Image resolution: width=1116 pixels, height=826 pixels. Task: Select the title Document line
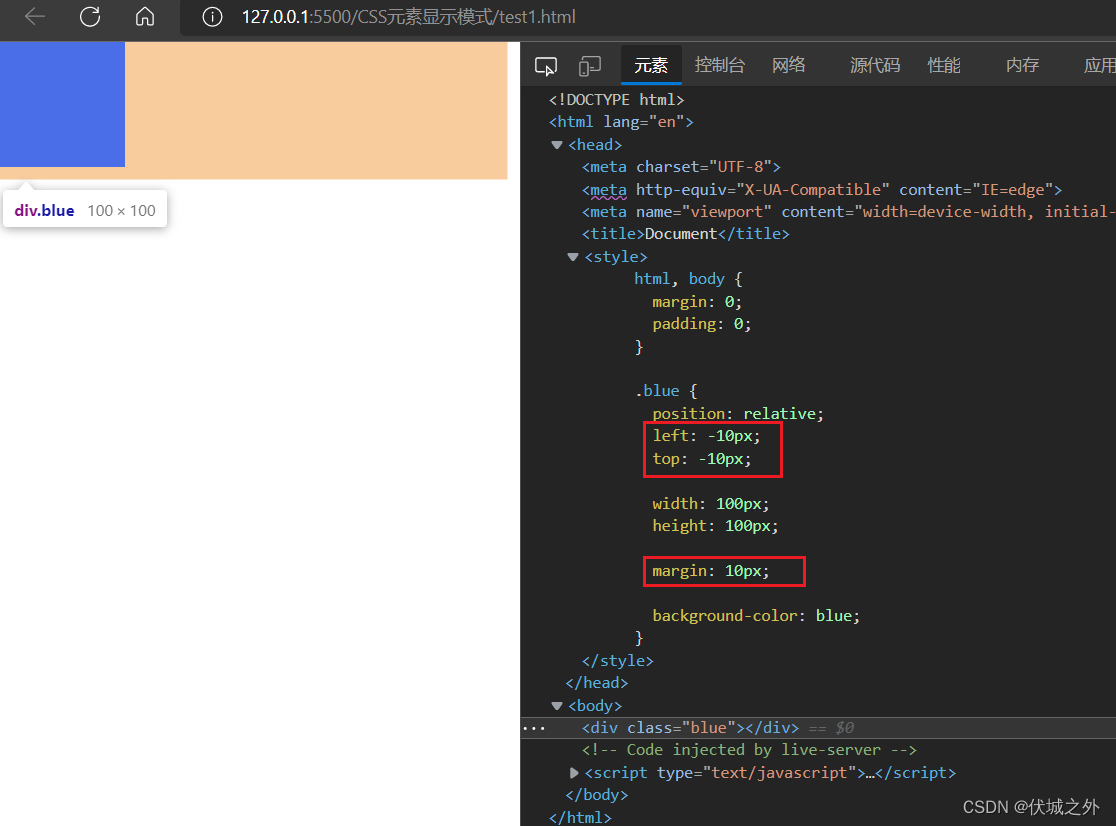click(685, 233)
